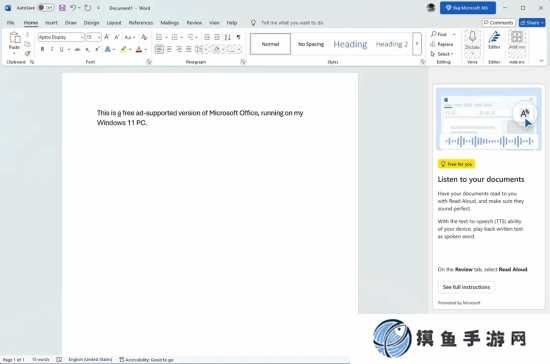Open the Comments pane
Viewport: 550px width, 364px height.
point(499,23)
